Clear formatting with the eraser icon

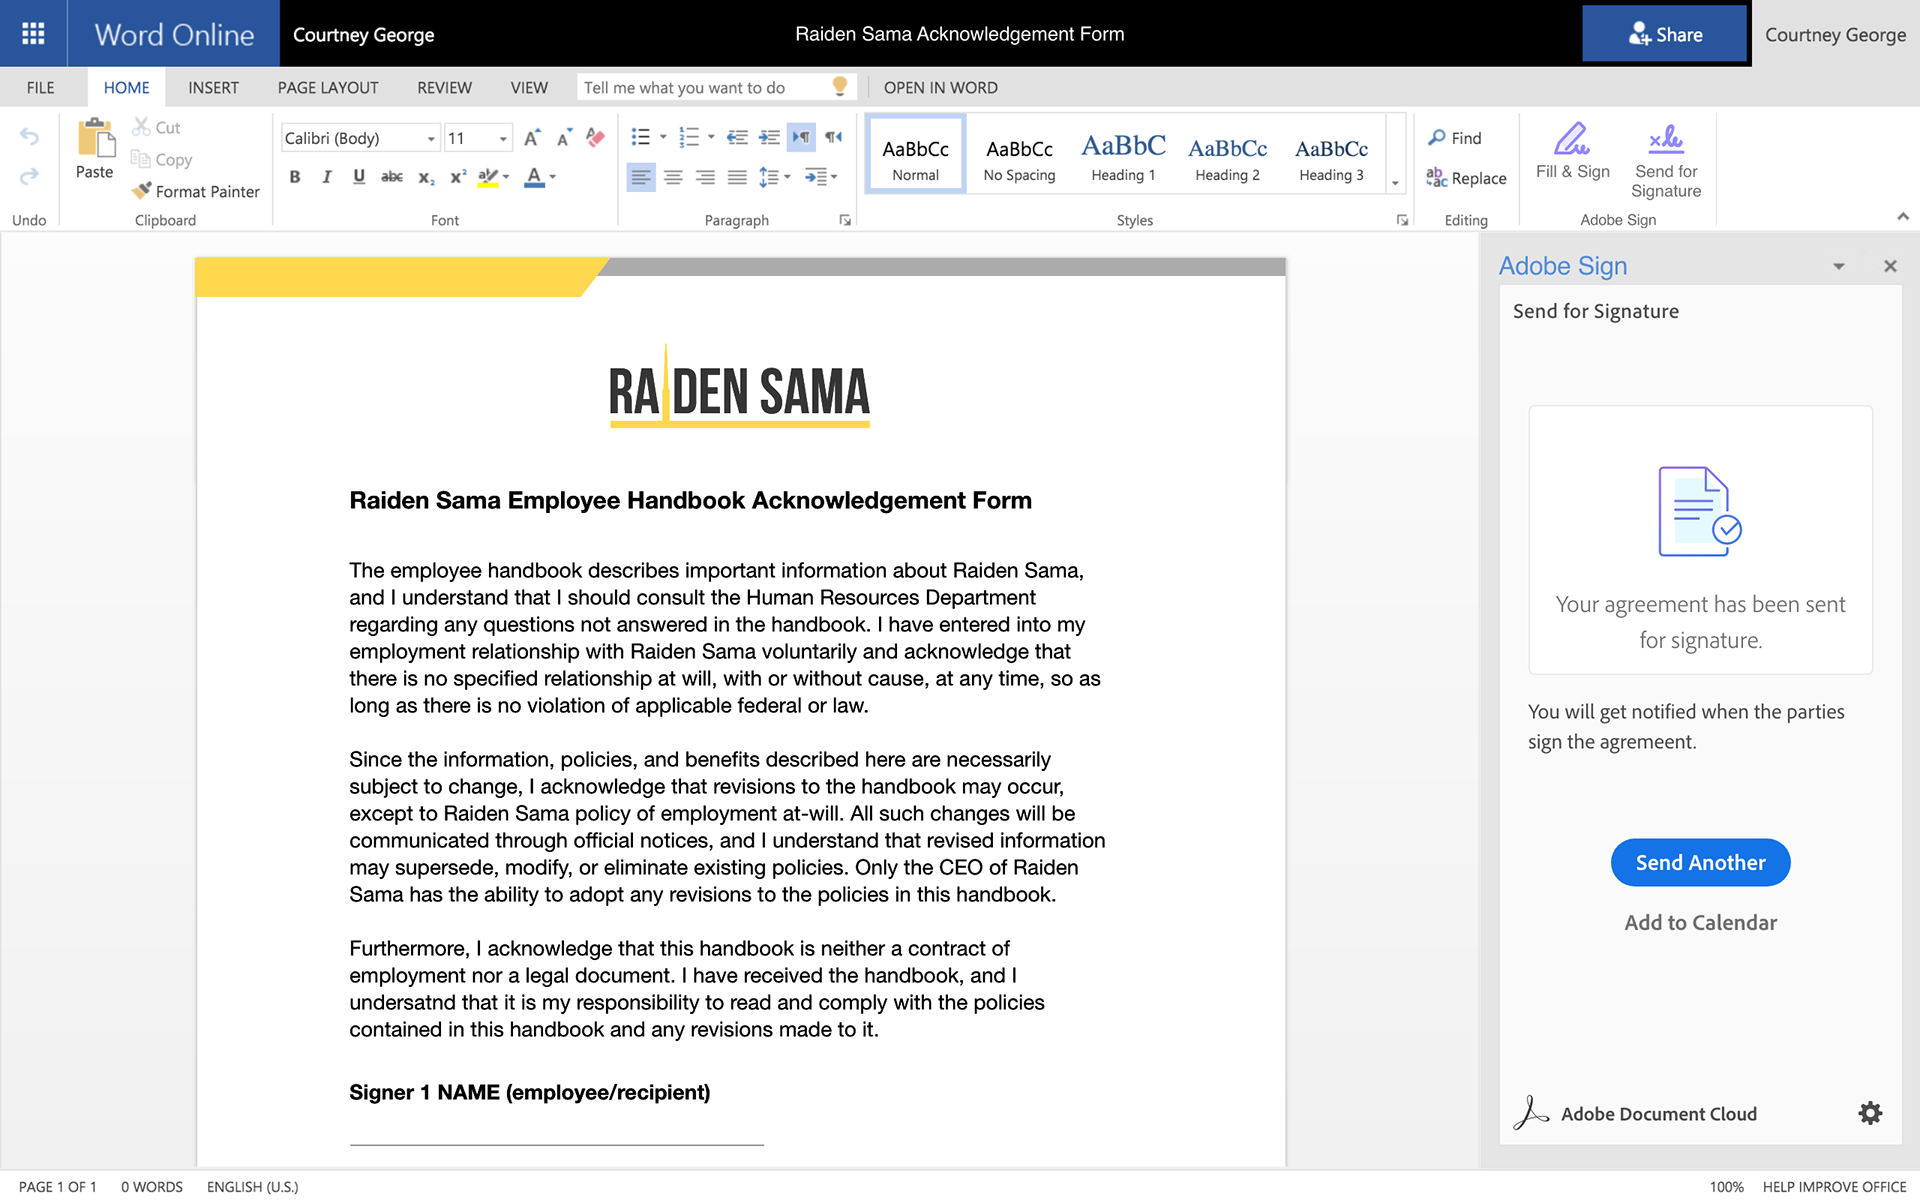(x=596, y=137)
